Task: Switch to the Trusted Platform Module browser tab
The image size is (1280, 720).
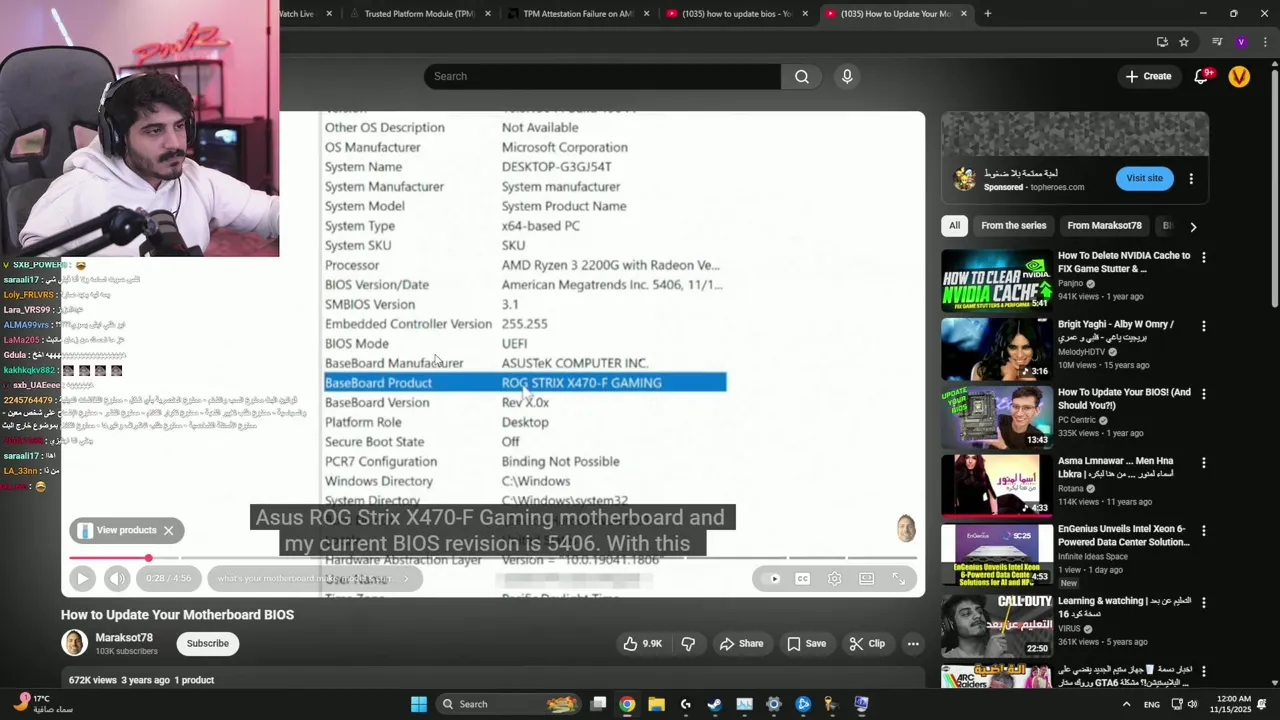Action: coord(419,14)
